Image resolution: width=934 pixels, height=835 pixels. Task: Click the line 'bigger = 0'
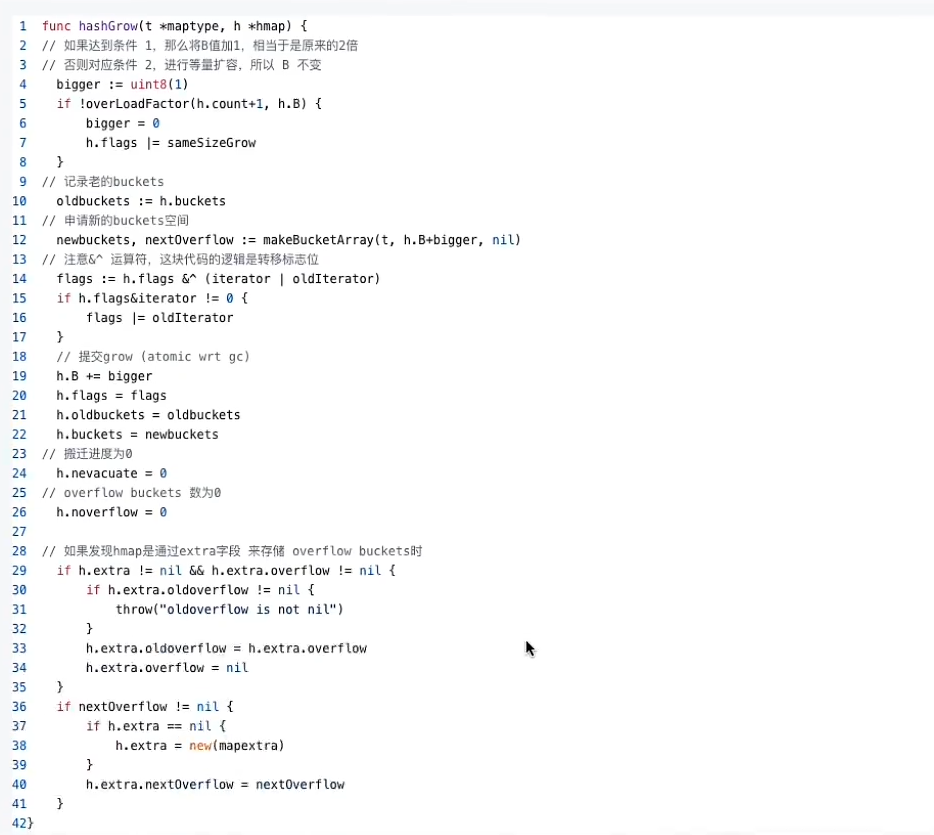[123, 123]
